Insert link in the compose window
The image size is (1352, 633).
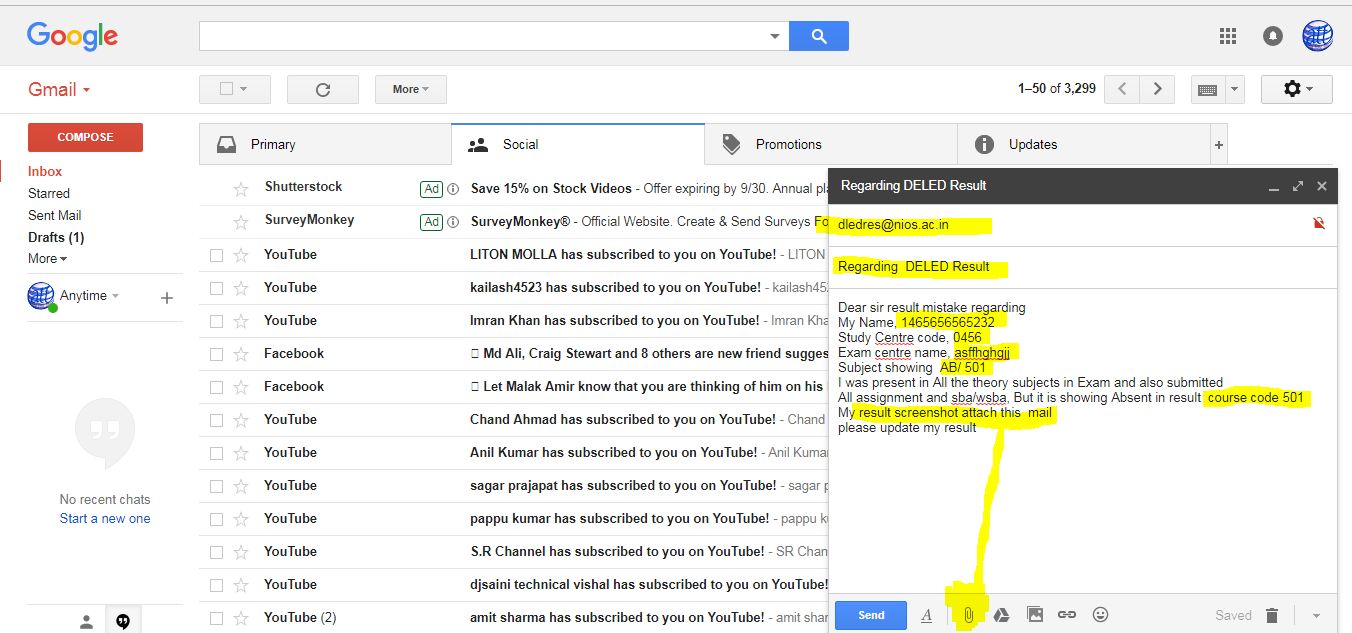pos(1067,614)
